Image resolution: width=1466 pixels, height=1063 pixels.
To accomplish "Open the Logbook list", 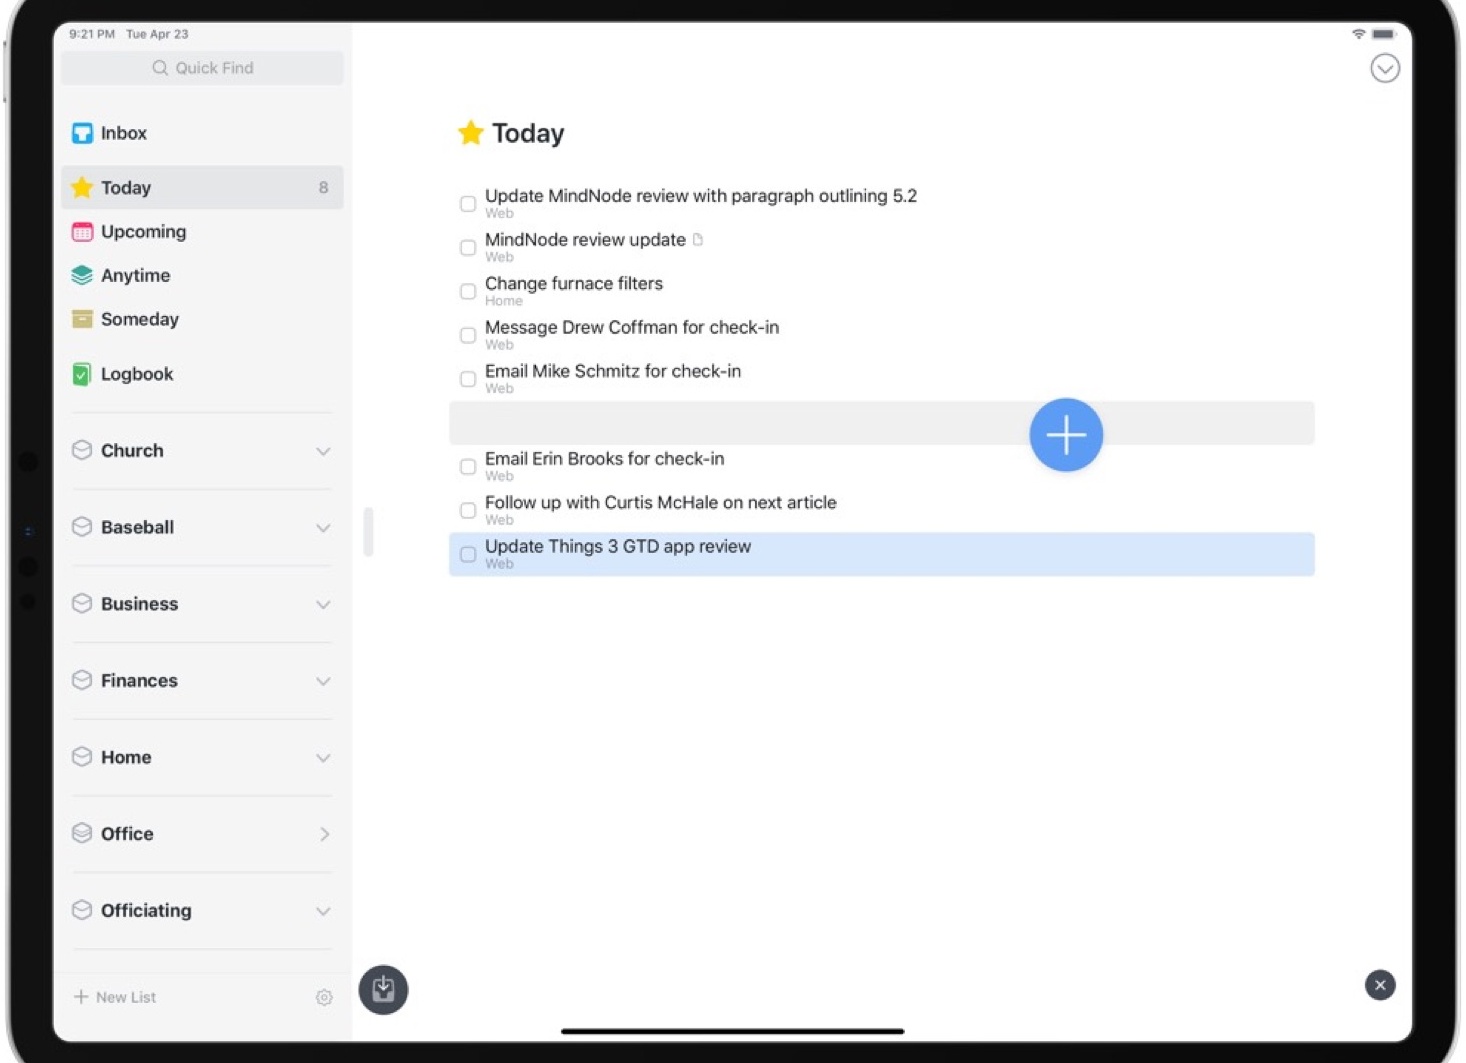I will (x=136, y=374).
